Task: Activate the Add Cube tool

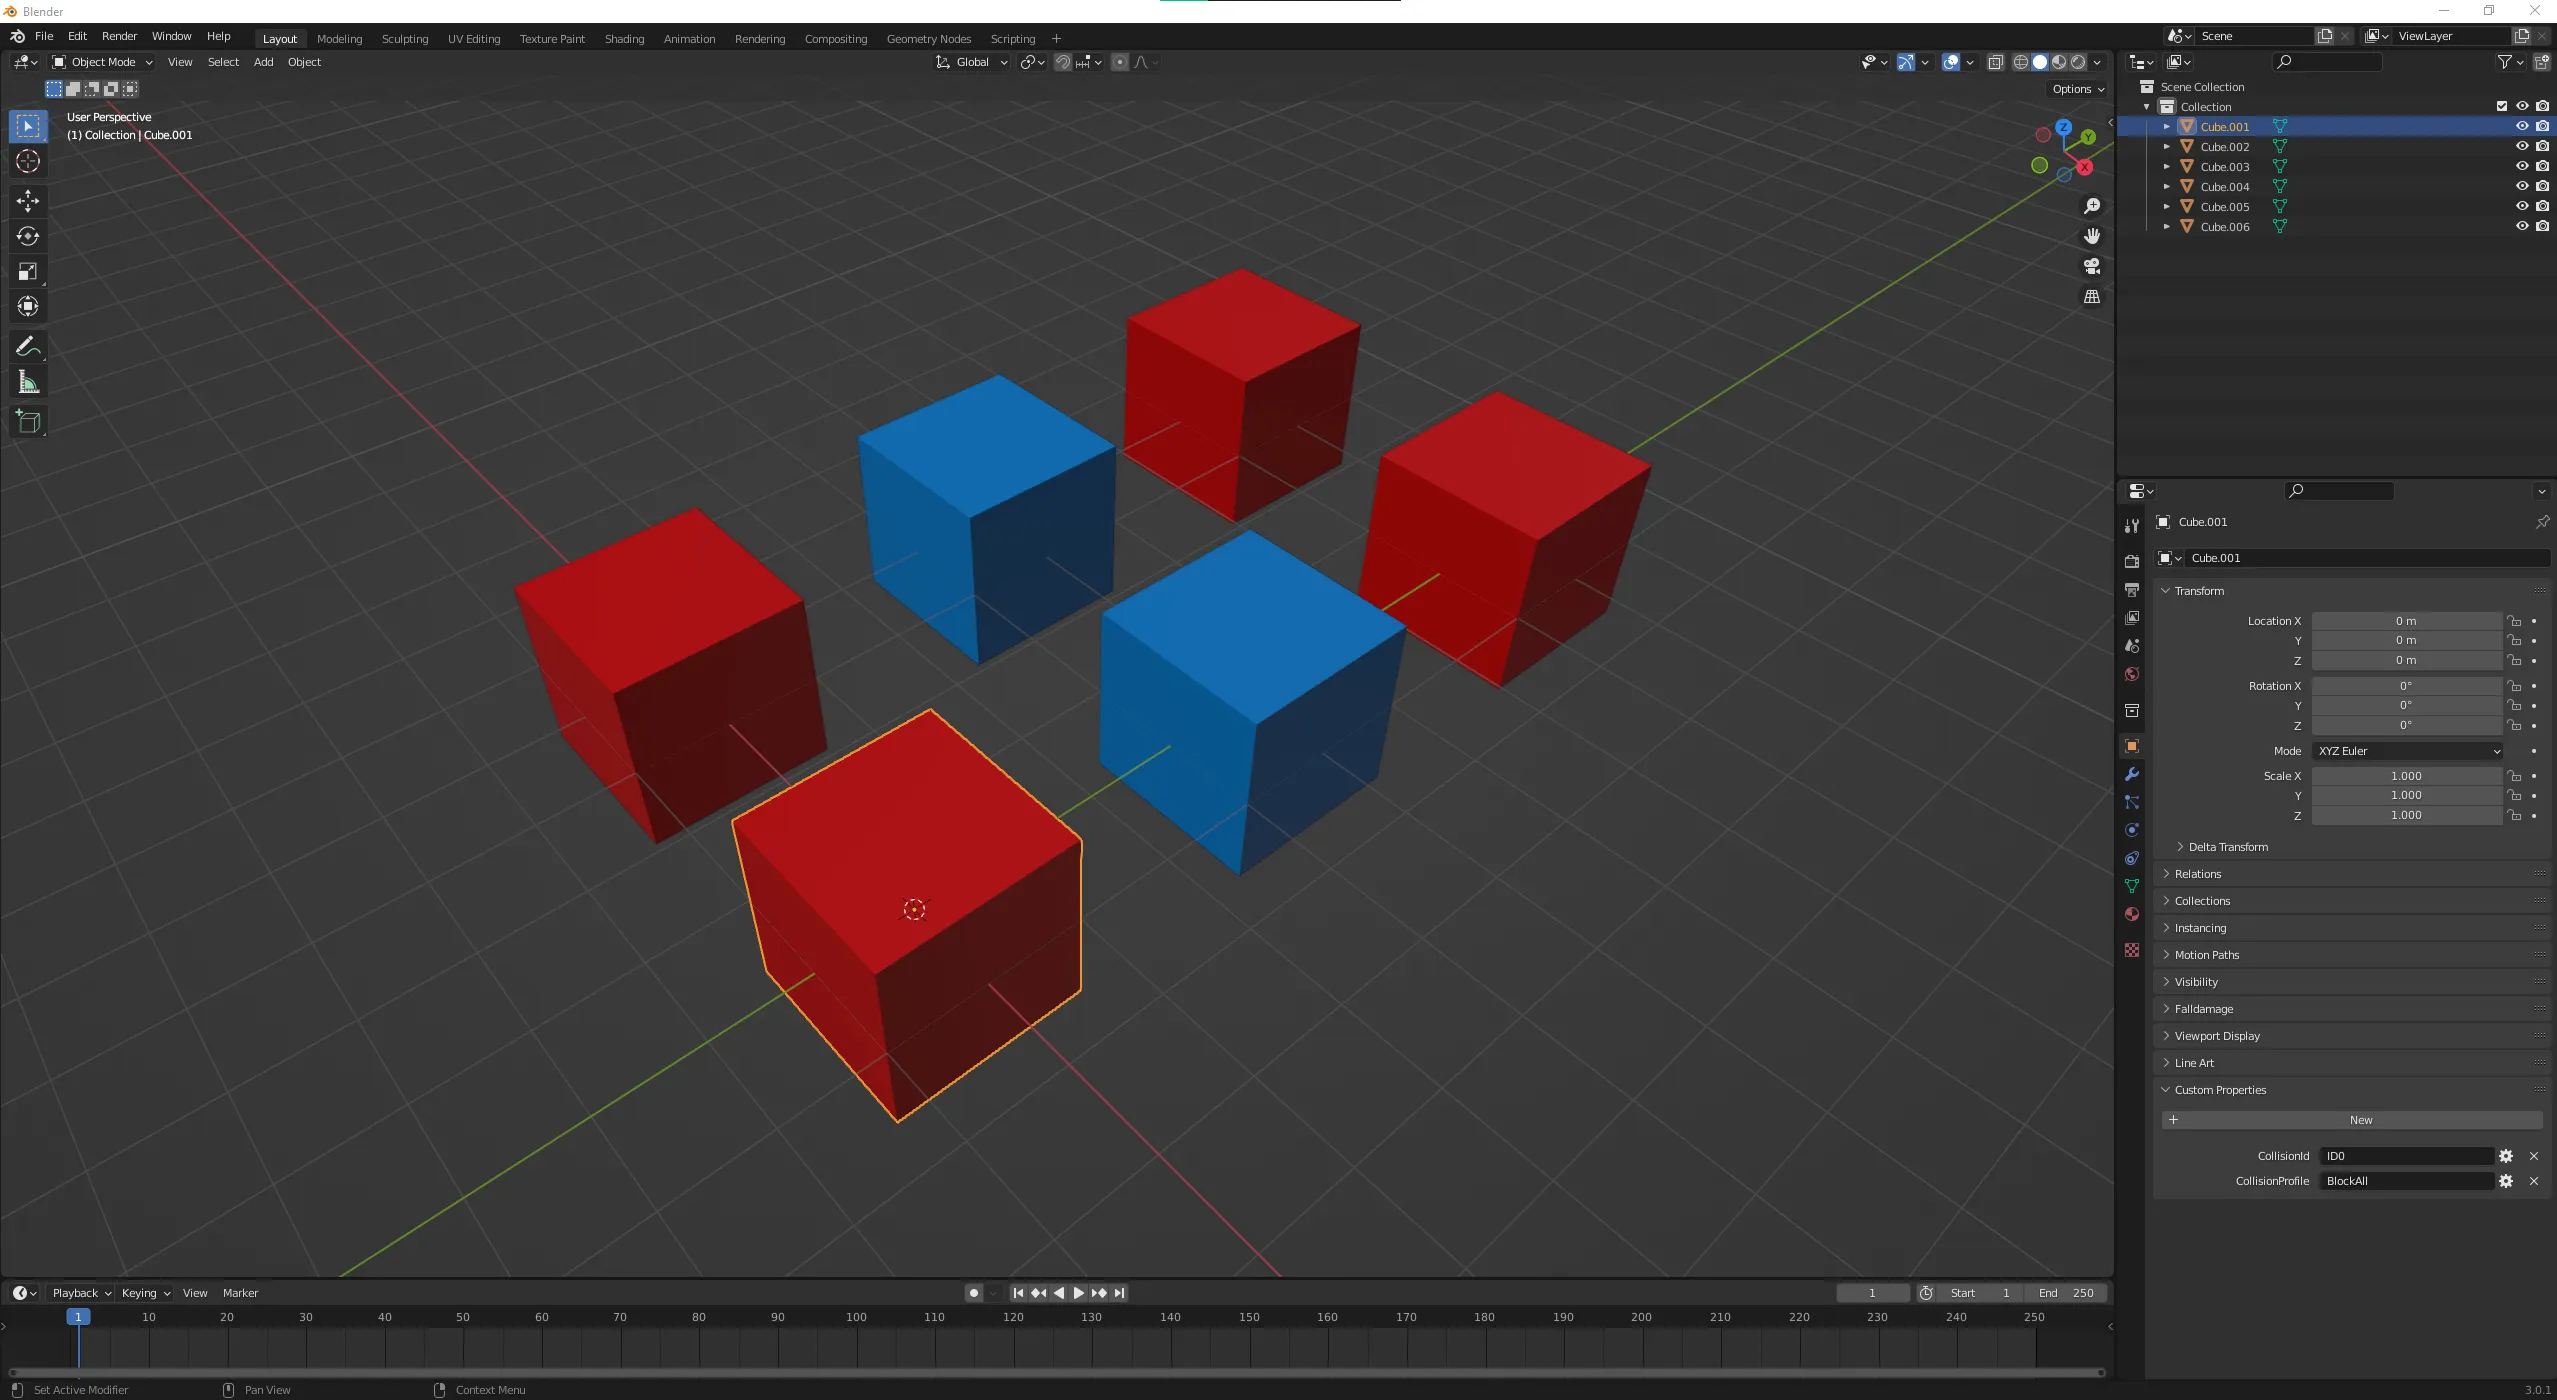Action: coord(28,421)
